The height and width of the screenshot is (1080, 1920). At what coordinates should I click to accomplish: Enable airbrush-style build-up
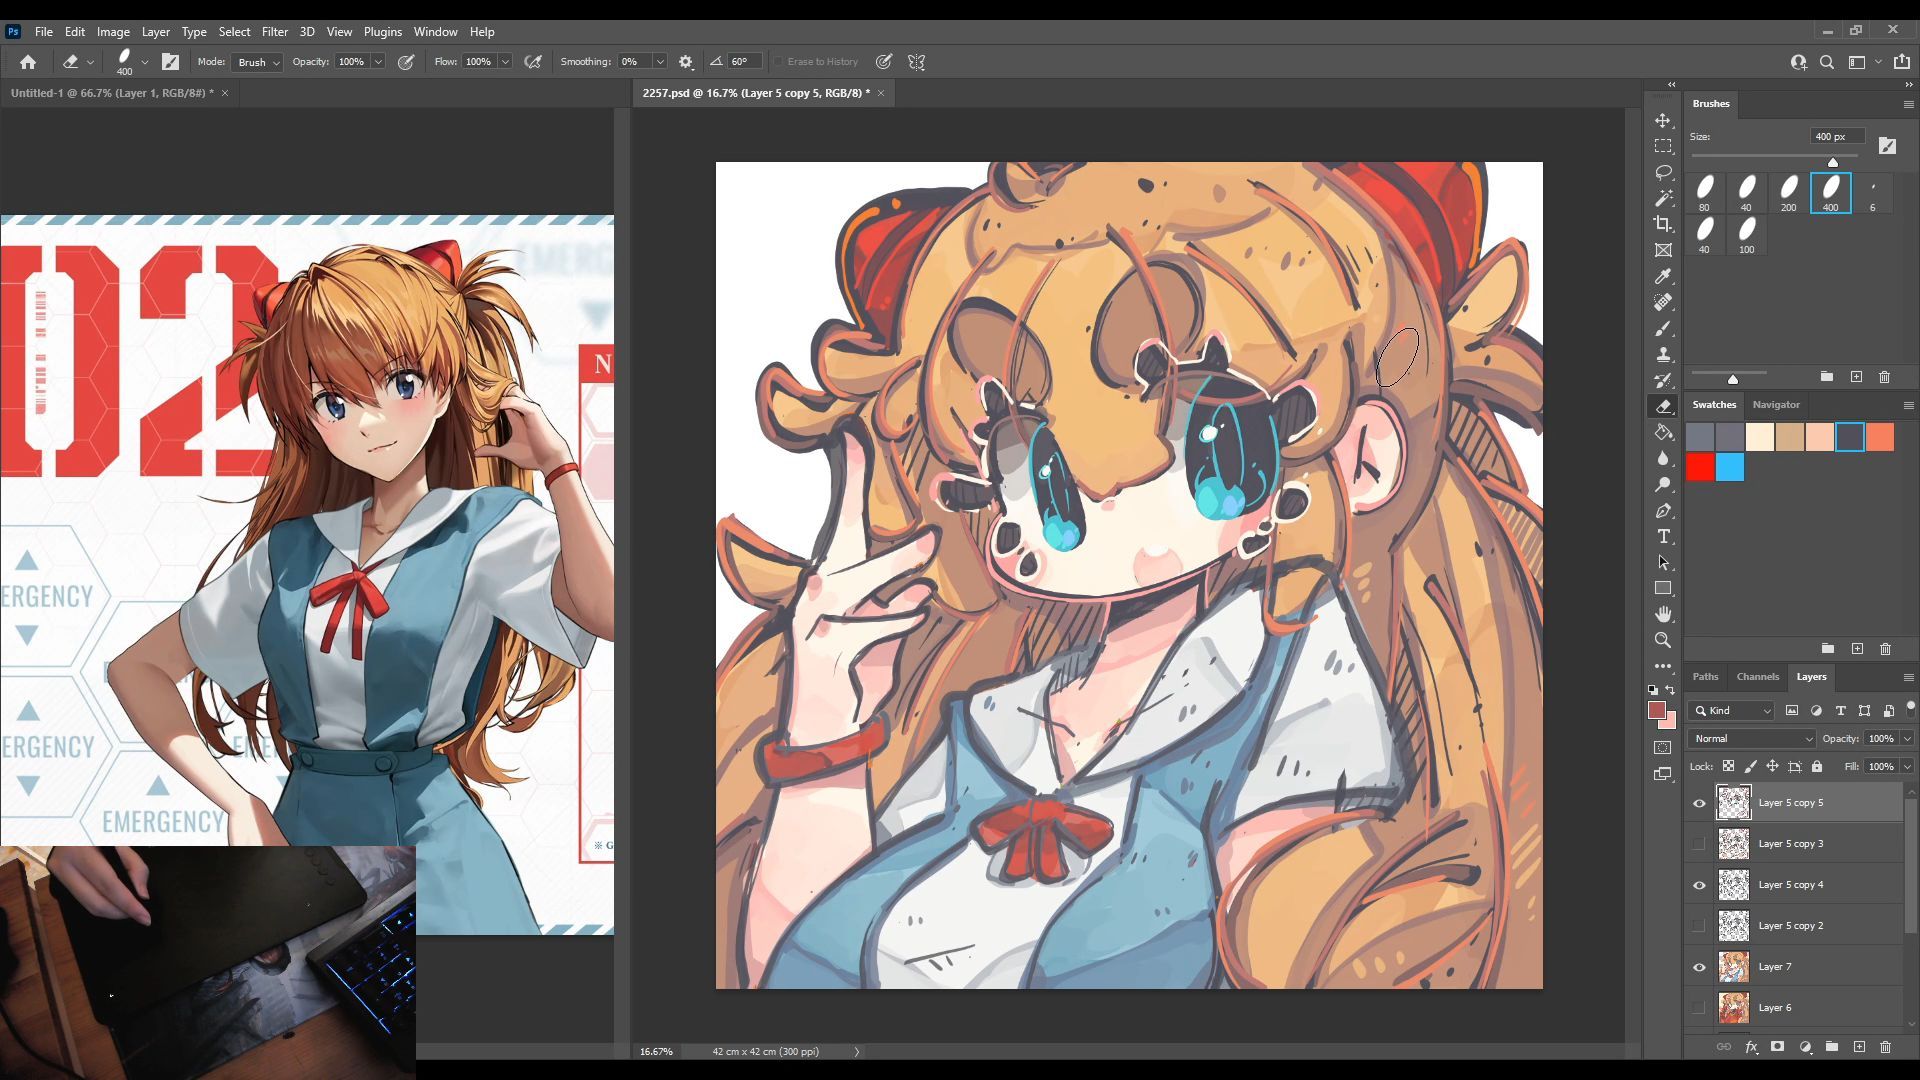(x=533, y=62)
